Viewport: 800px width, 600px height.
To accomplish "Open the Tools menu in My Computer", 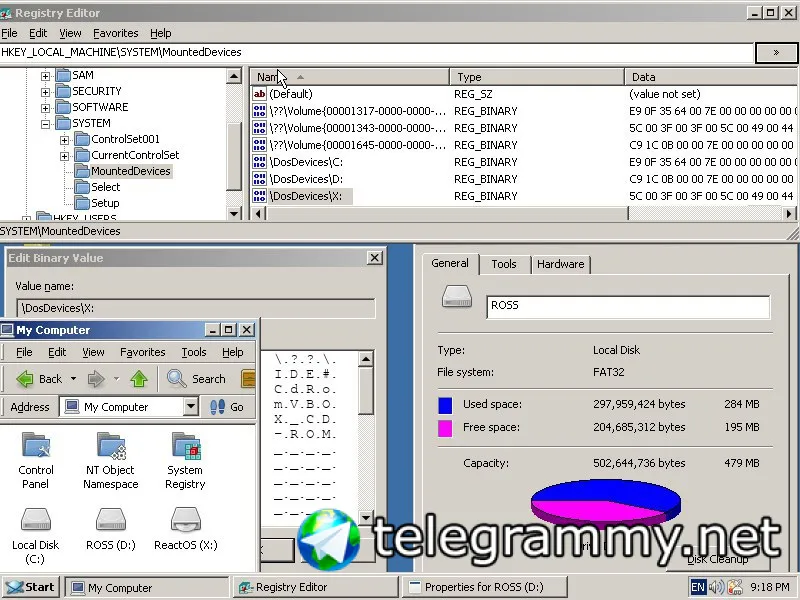I will click(194, 352).
